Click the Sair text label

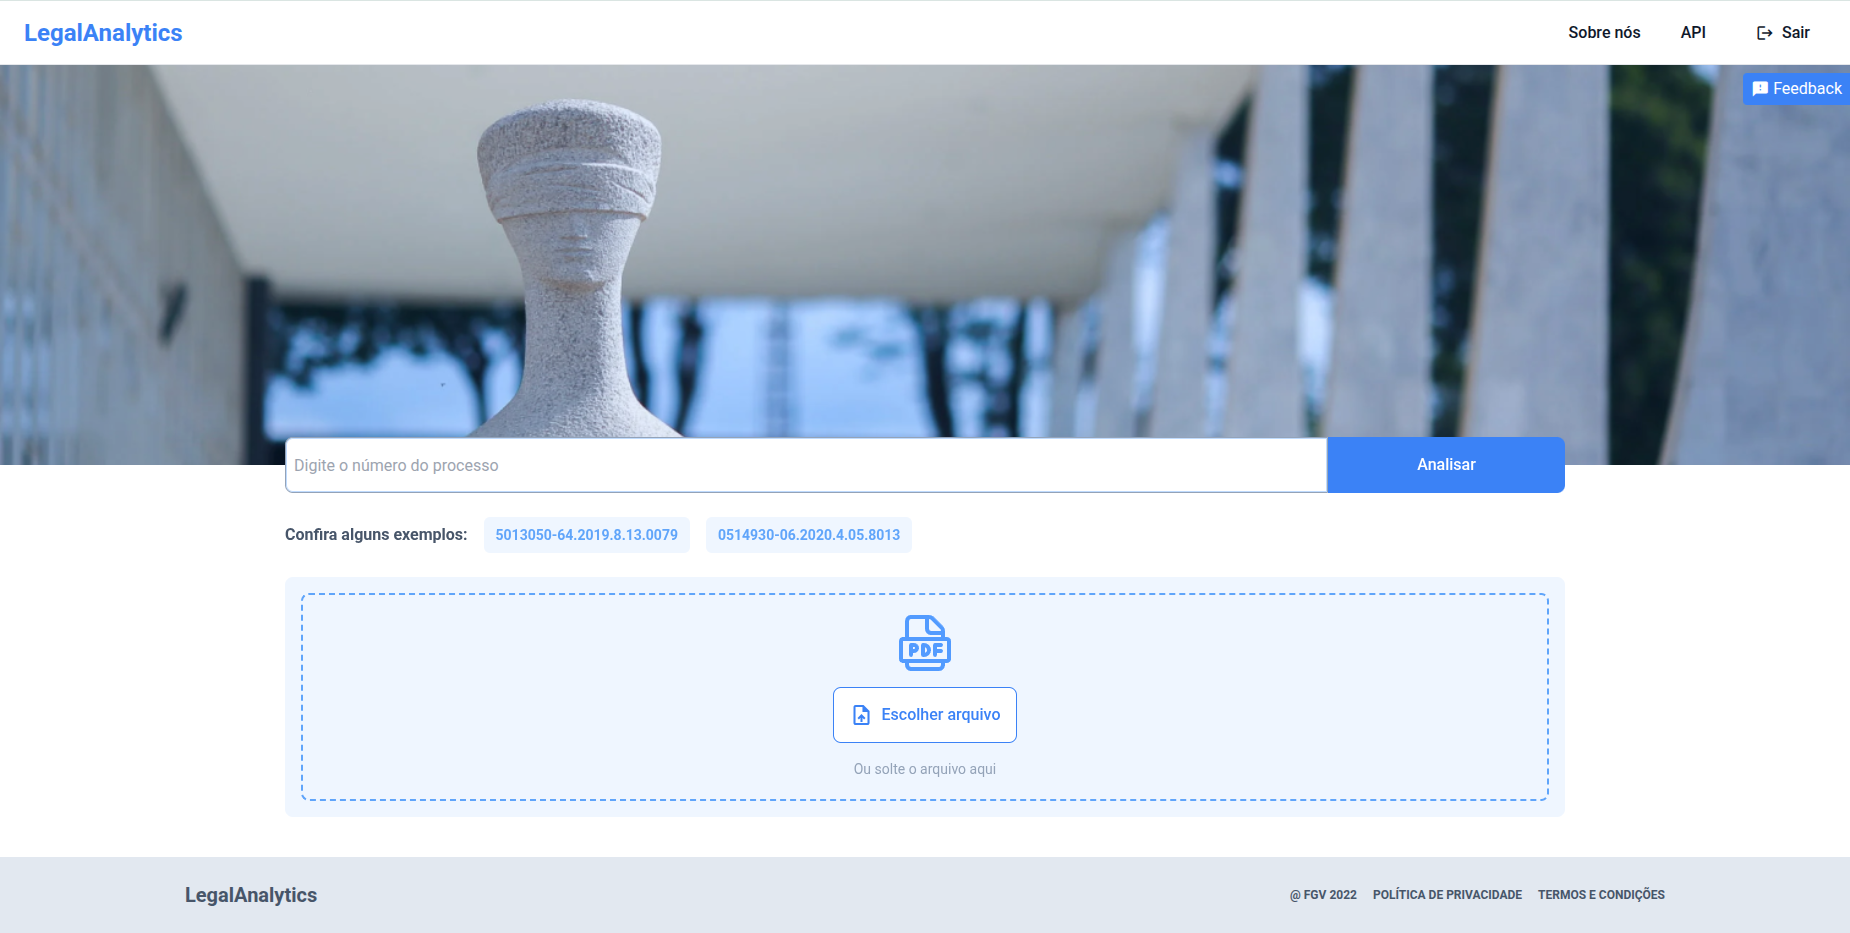tap(1795, 33)
